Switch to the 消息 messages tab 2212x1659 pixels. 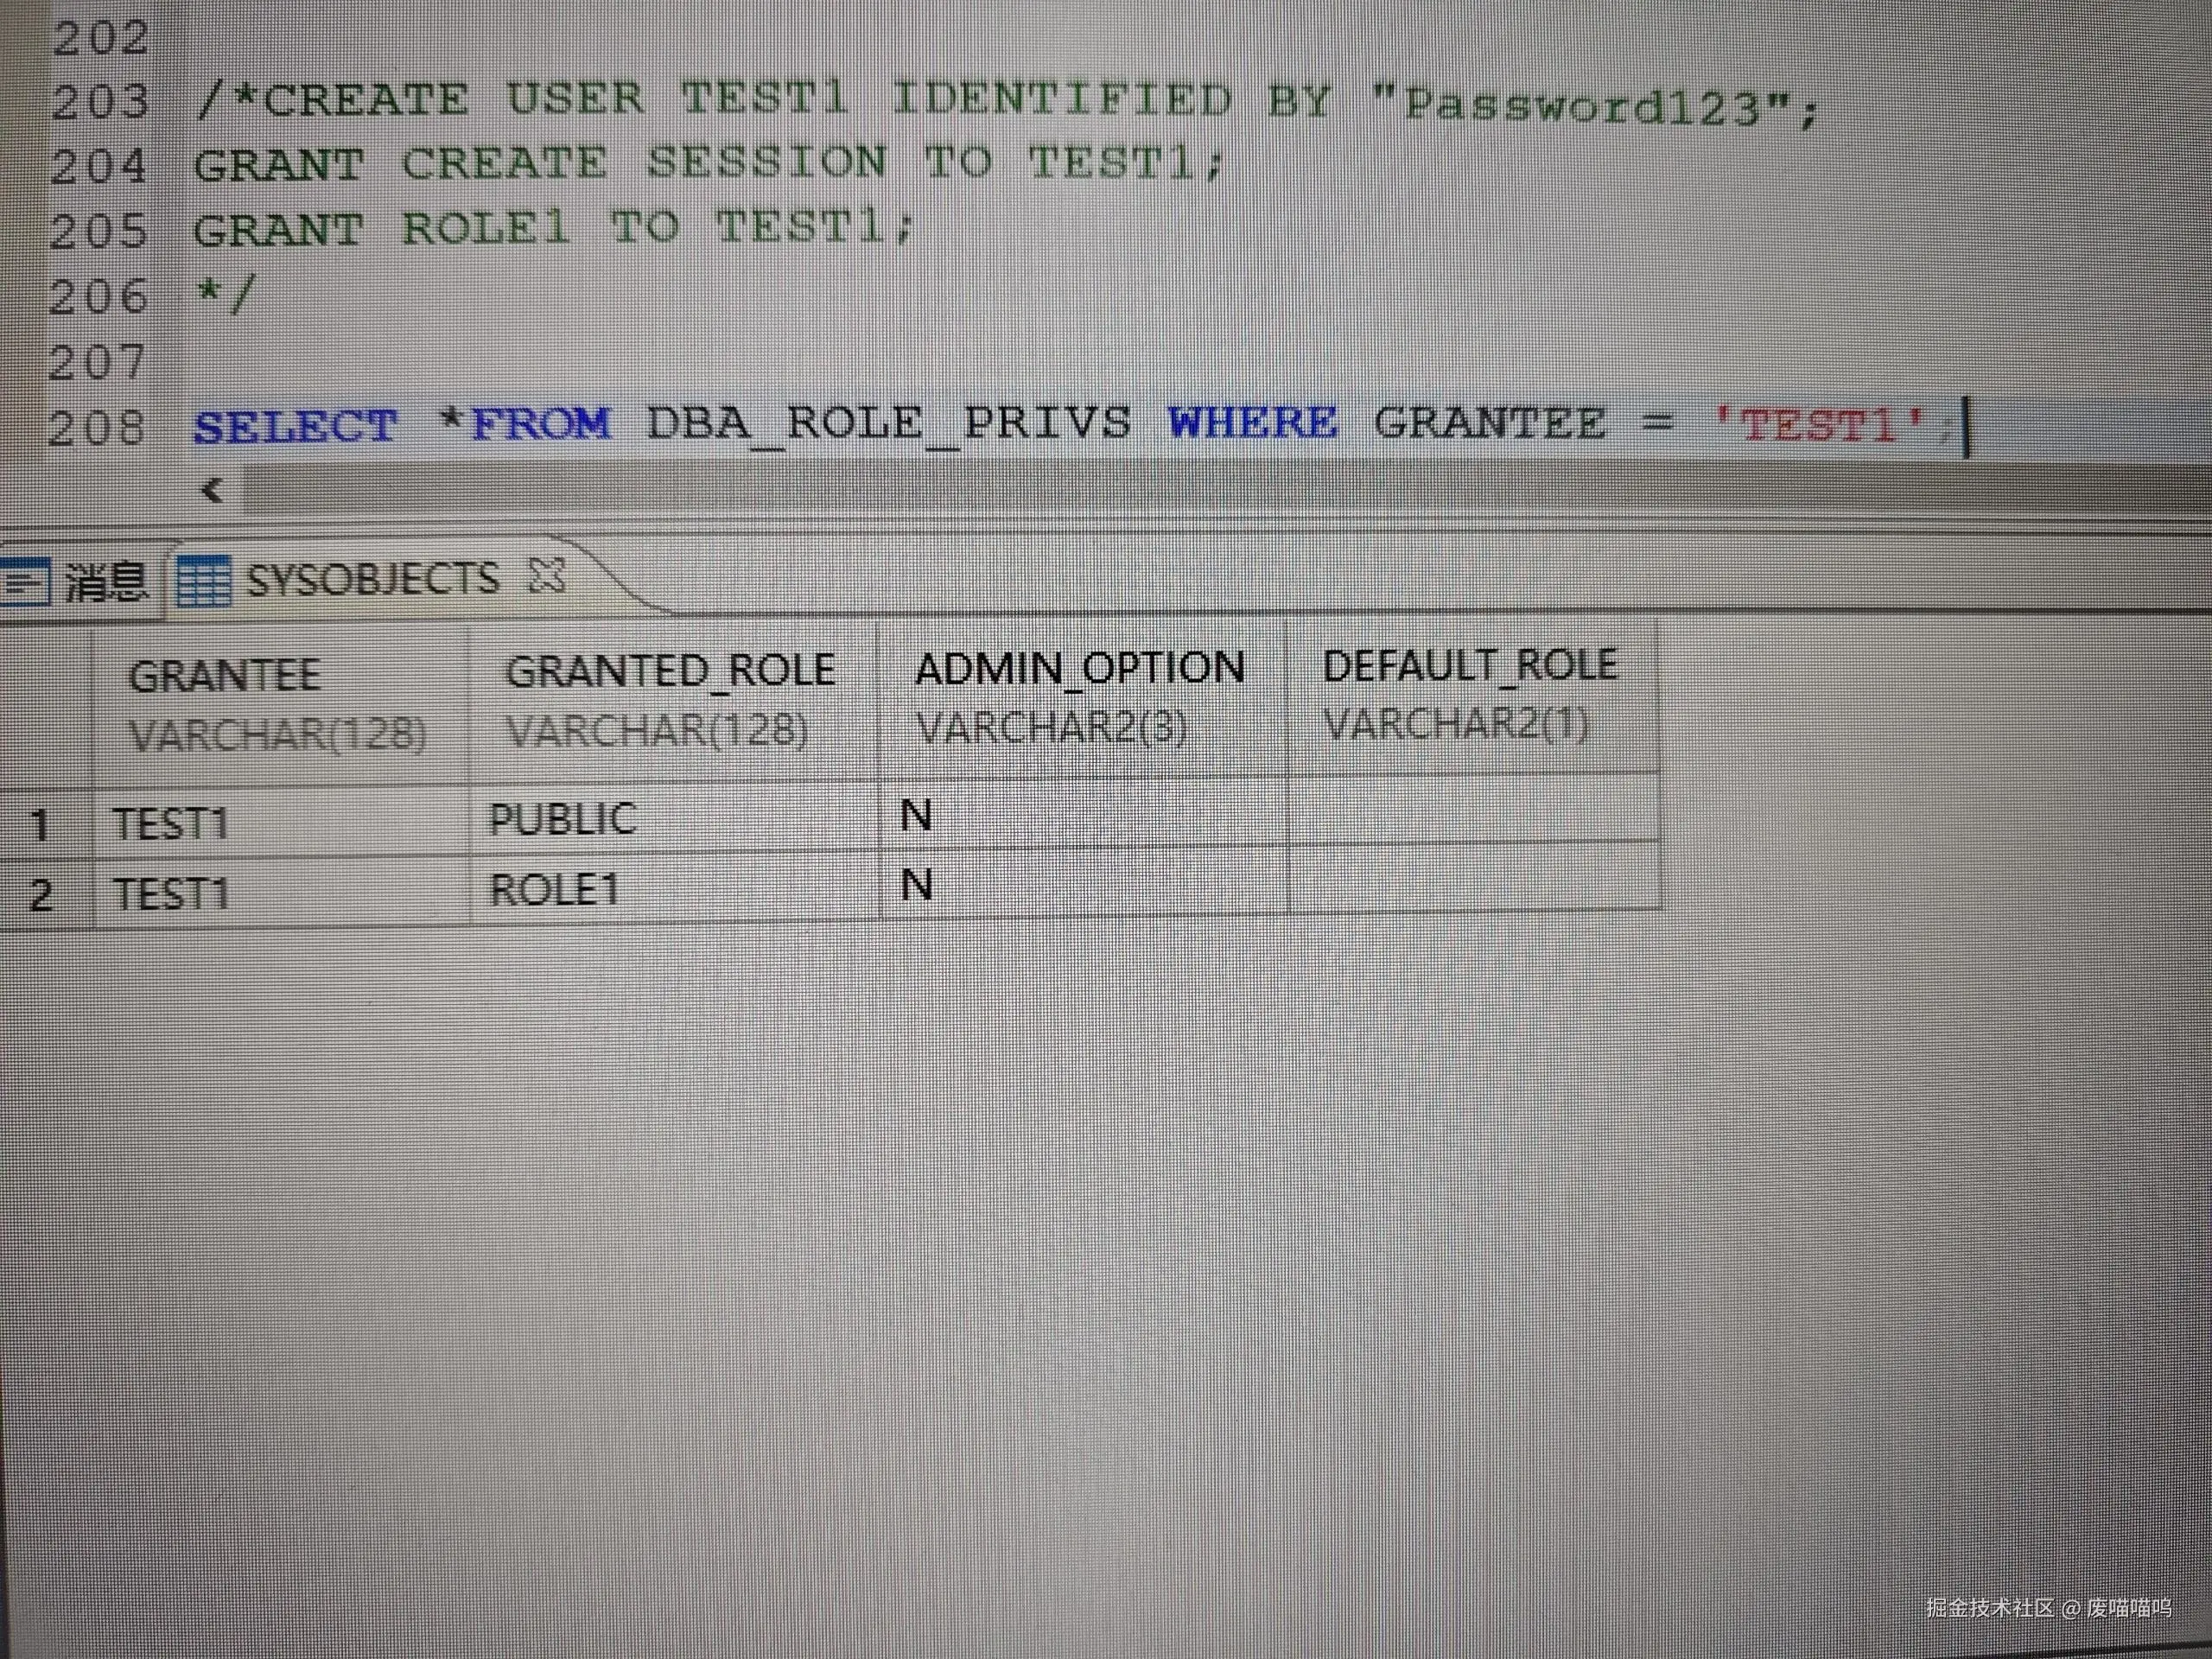pos(105,582)
